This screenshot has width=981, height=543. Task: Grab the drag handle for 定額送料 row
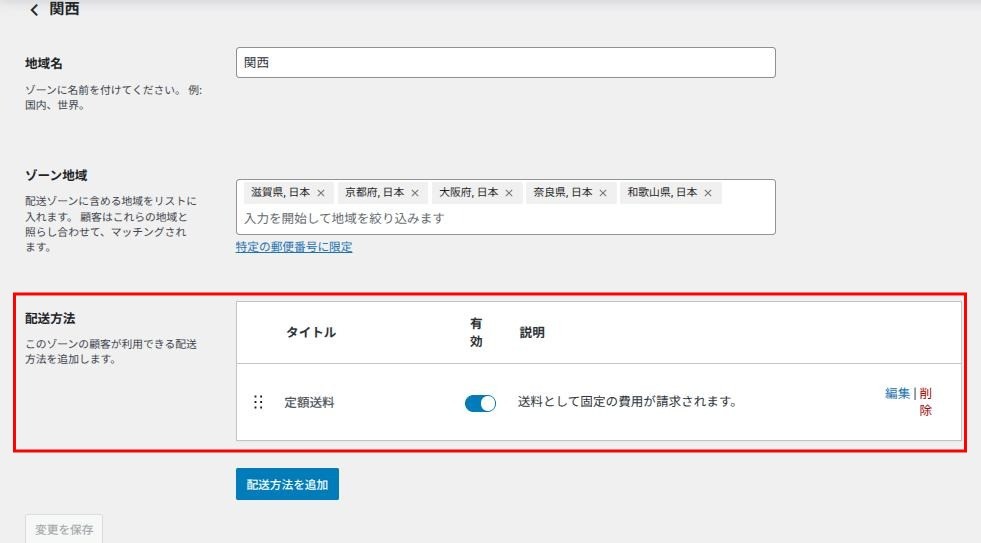click(x=258, y=402)
